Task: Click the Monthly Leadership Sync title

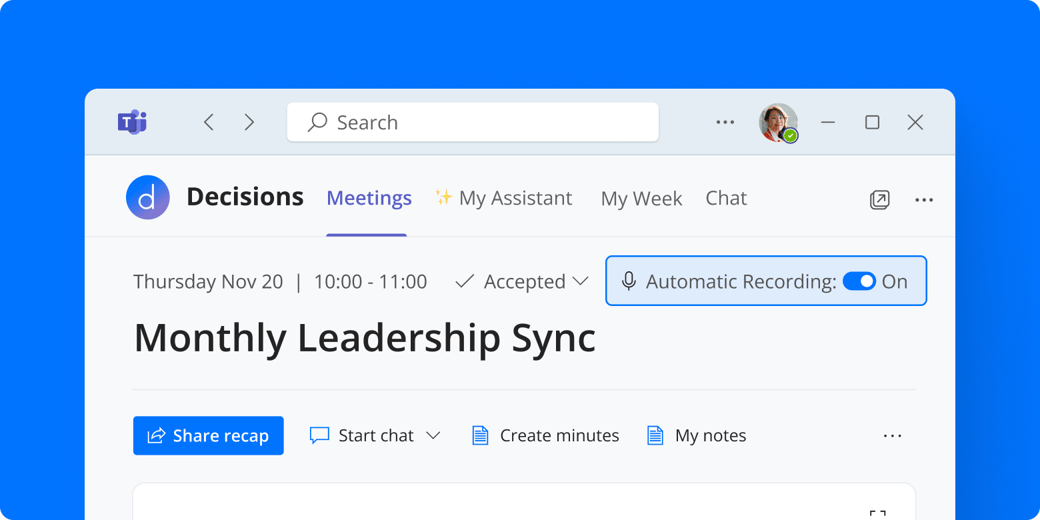Action: point(365,338)
